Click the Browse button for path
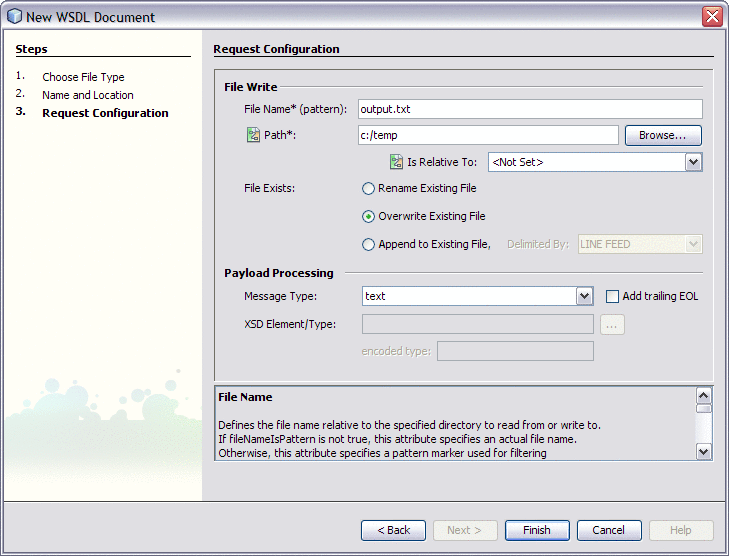 [663, 135]
